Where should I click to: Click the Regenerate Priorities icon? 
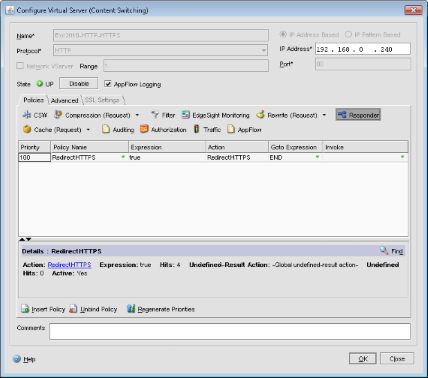(131, 309)
